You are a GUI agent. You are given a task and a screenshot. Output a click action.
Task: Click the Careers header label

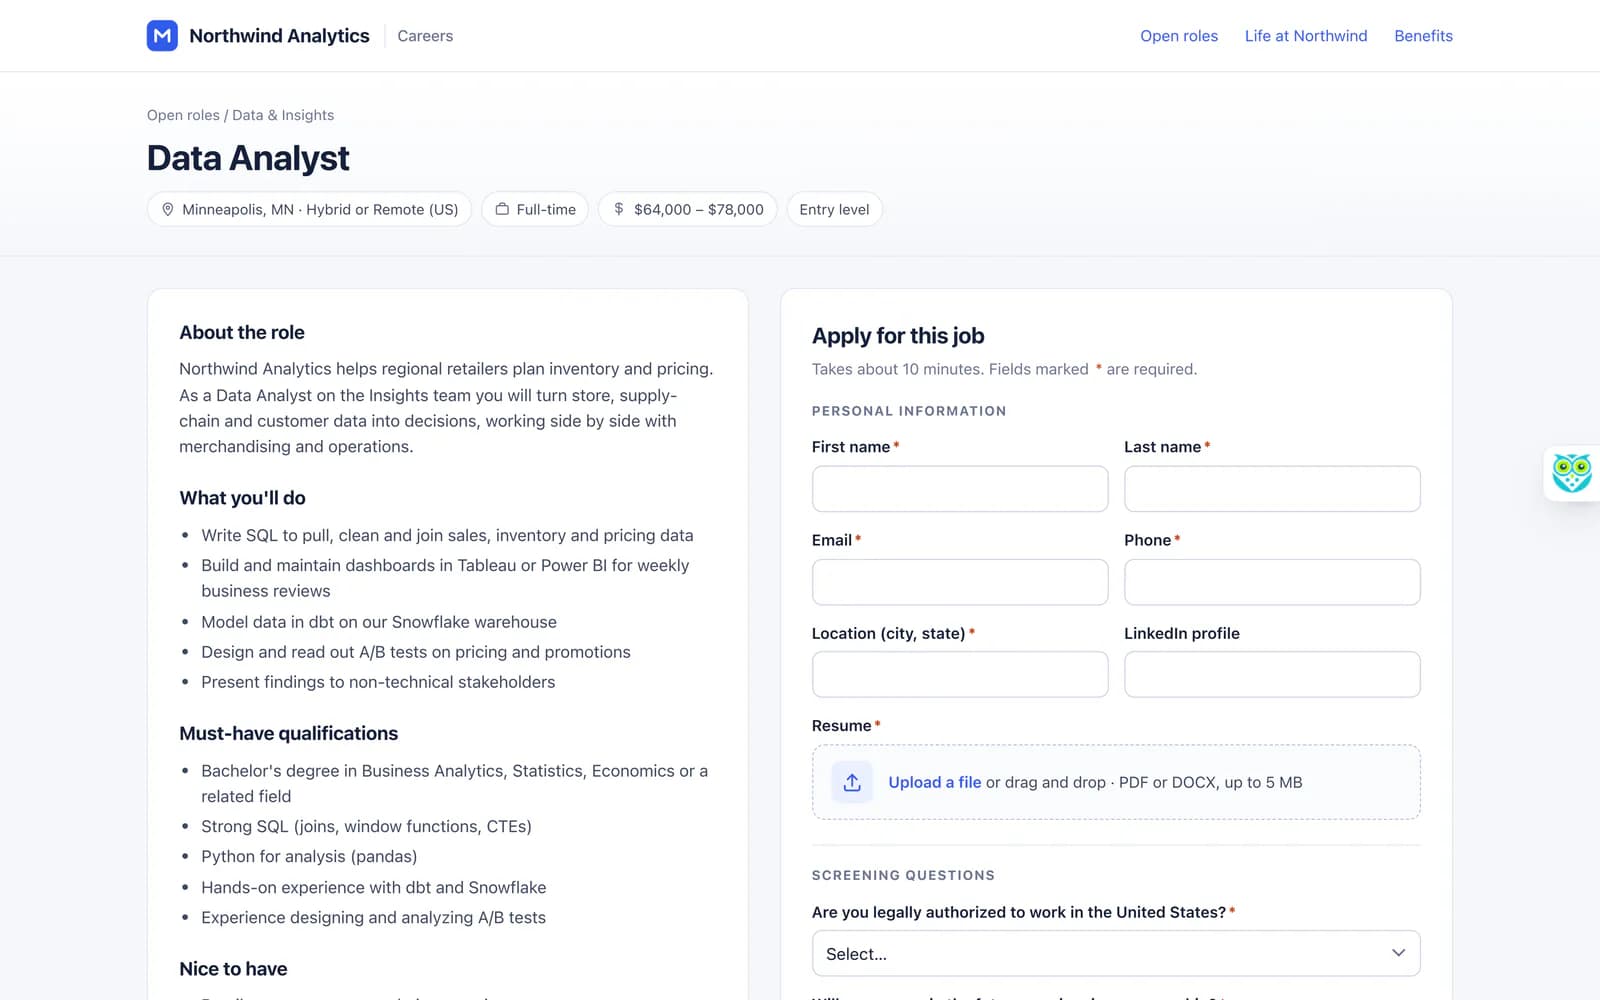point(425,36)
